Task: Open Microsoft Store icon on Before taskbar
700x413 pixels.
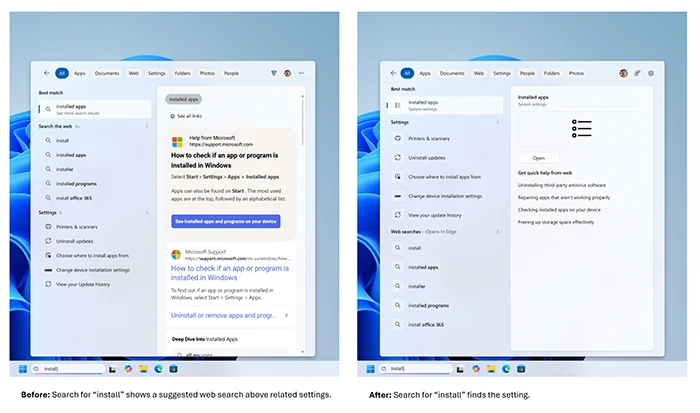Action: (173, 369)
